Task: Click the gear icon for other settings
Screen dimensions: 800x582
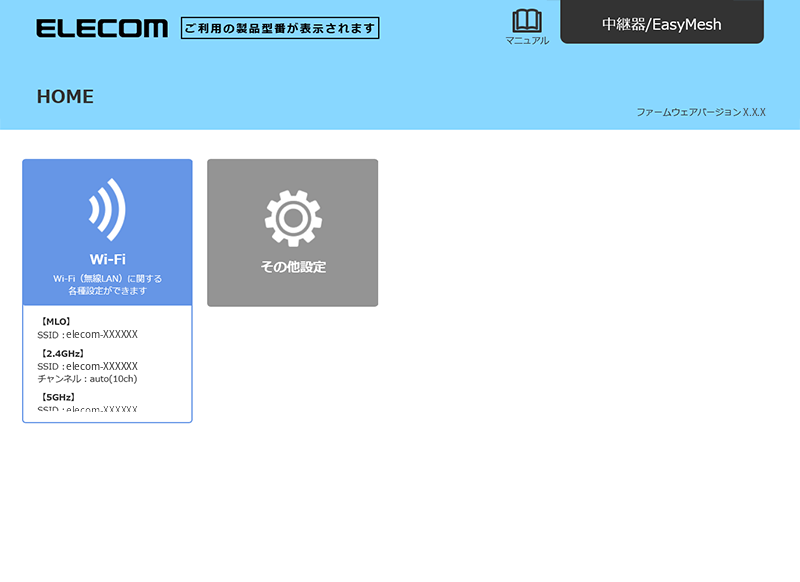Action: click(293, 218)
